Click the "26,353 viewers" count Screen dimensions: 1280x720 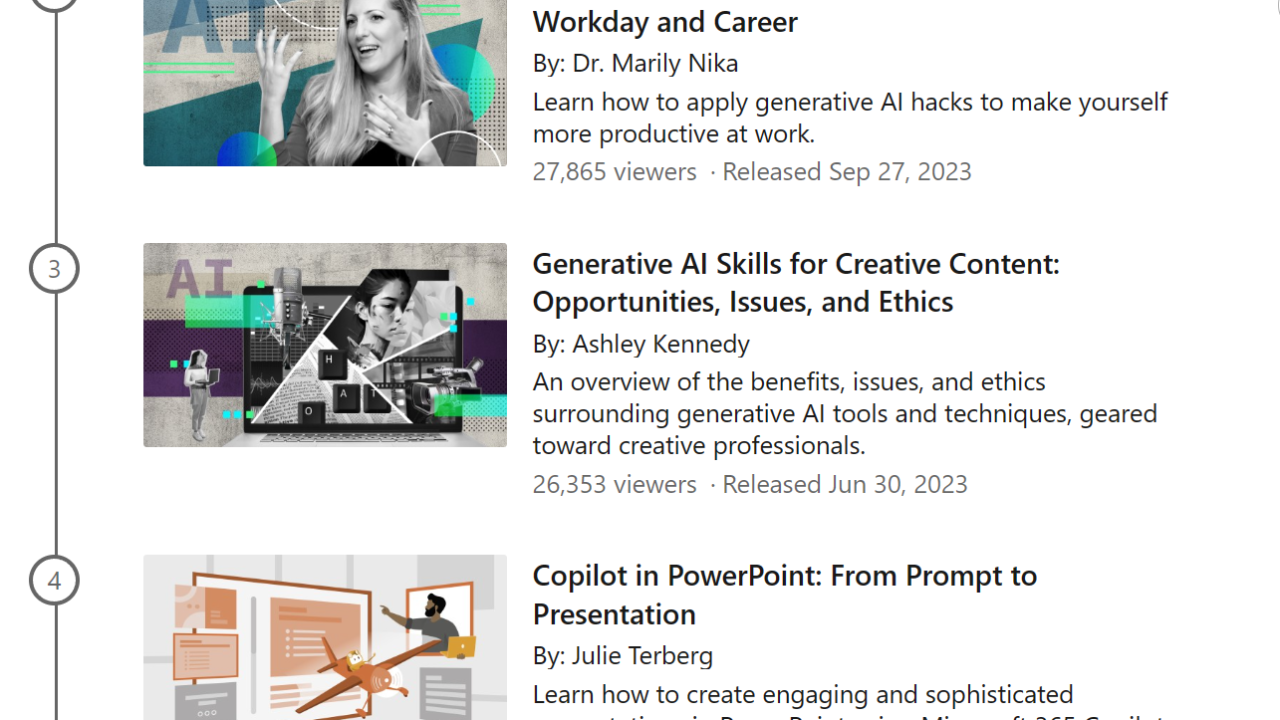pyautogui.click(x=614, y=485)
